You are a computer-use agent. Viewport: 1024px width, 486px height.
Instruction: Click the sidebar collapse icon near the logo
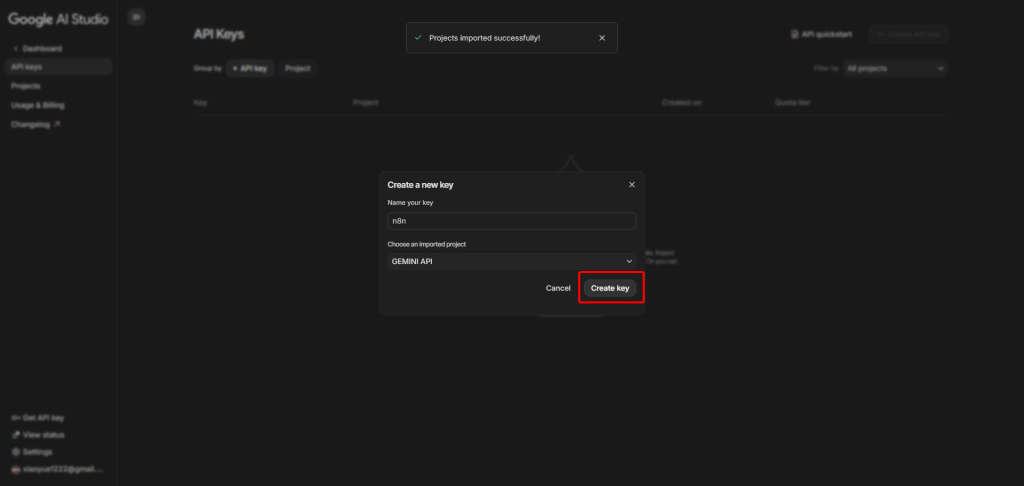tap(137, 17)
